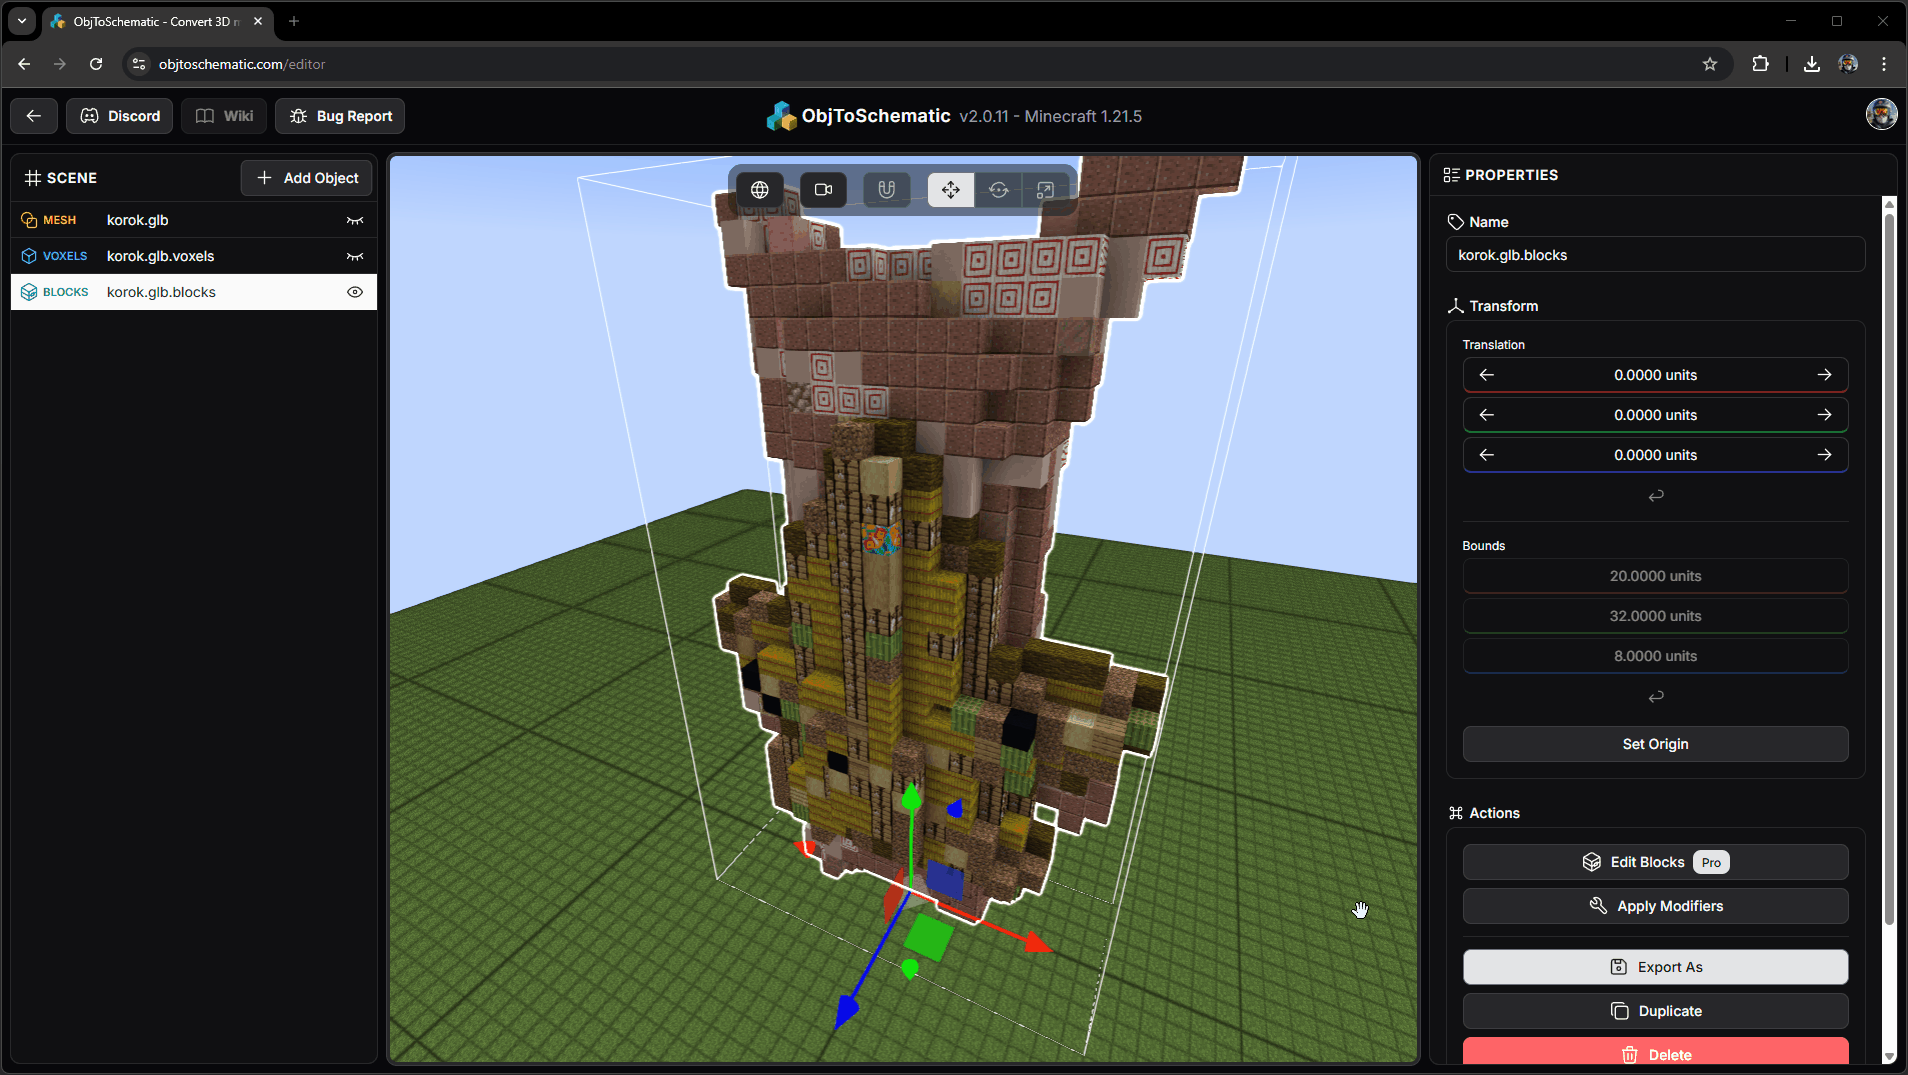Open the Bug Report page
Screen dimensions: 1908x1075
[x=340, y=116]
